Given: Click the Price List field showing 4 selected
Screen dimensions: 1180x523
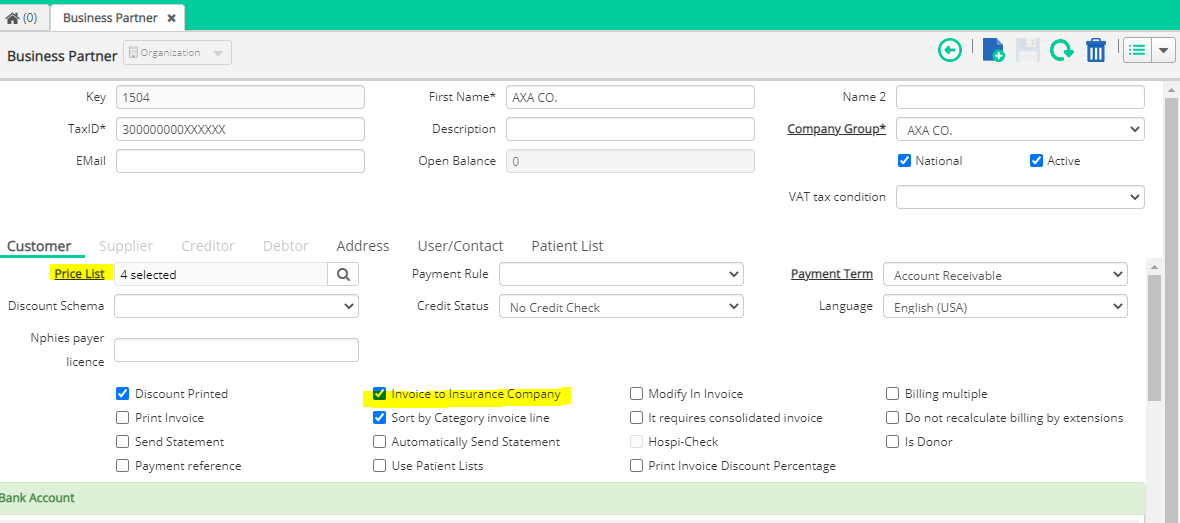Looking at the screenshot, I should 220,275.
